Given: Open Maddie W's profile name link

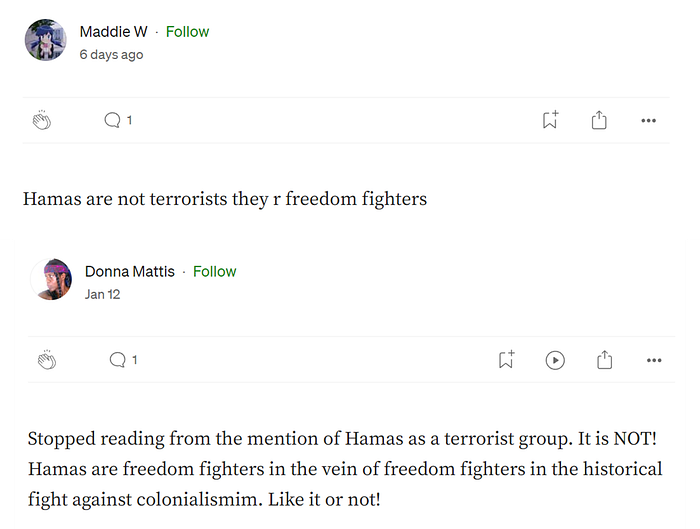Looking at the screenshot, I should [x=113, y=32].
